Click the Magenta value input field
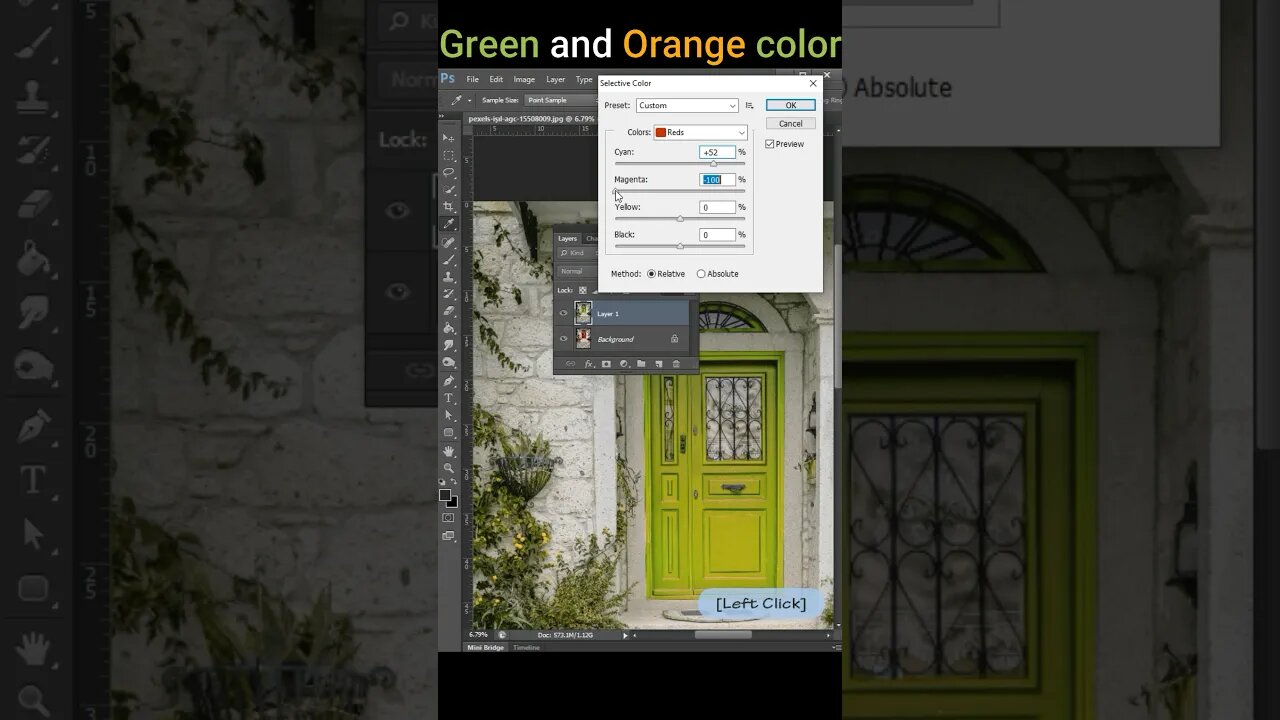Image resolution: width=1280 pixels, height=720 pixels. 717,180
